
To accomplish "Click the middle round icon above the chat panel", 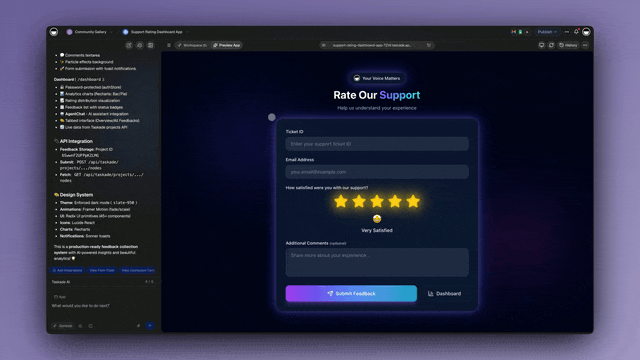I will 140,45.
